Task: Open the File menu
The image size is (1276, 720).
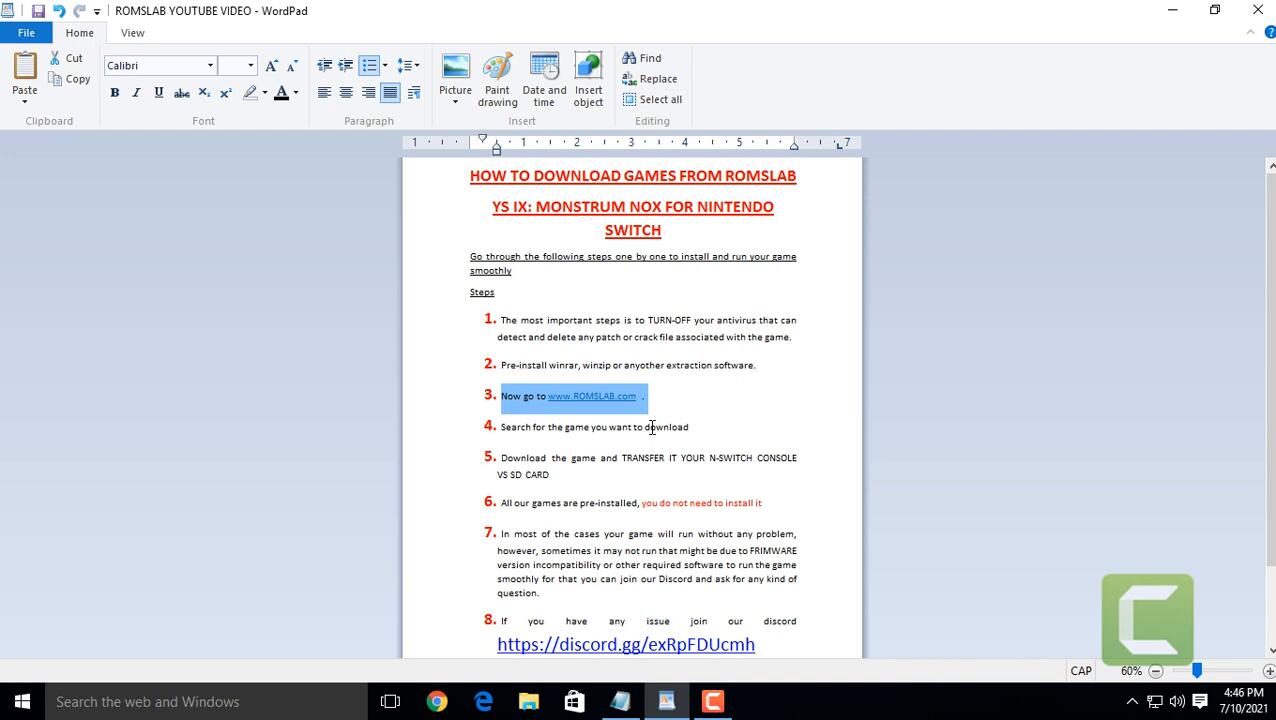Action: (26, 33)
